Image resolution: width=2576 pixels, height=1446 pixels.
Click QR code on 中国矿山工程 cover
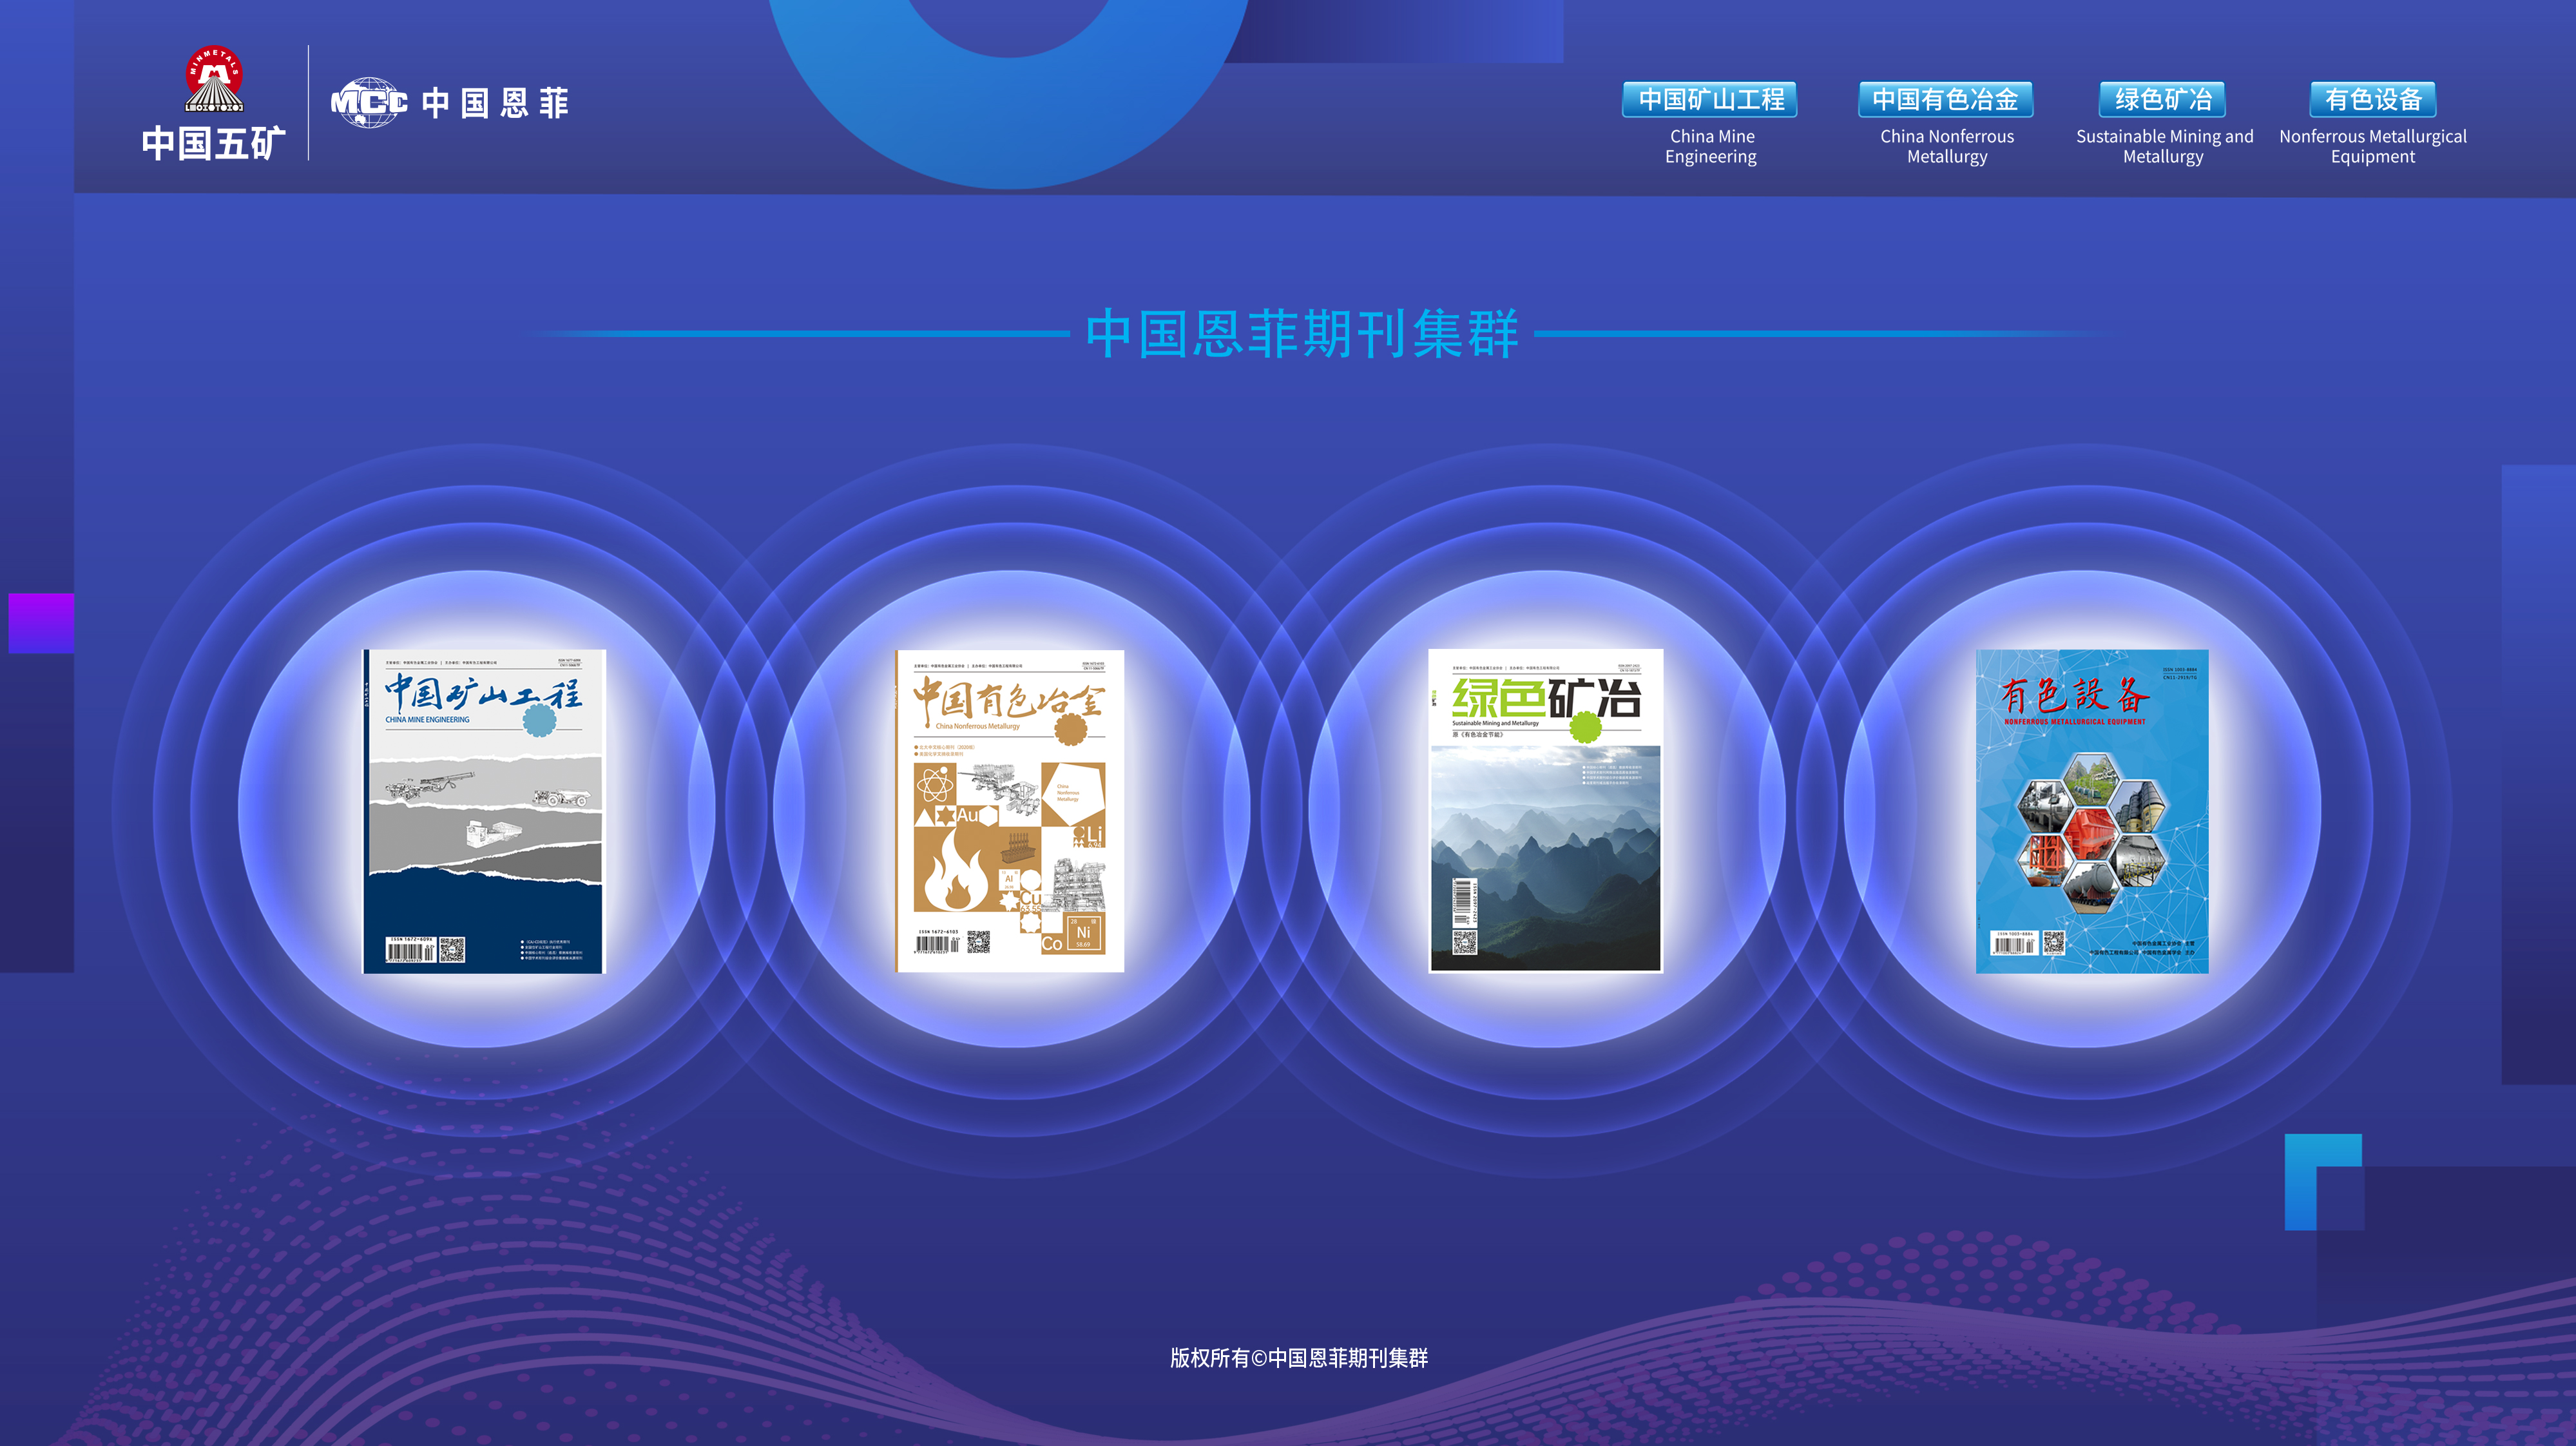[x=452, y=949]
